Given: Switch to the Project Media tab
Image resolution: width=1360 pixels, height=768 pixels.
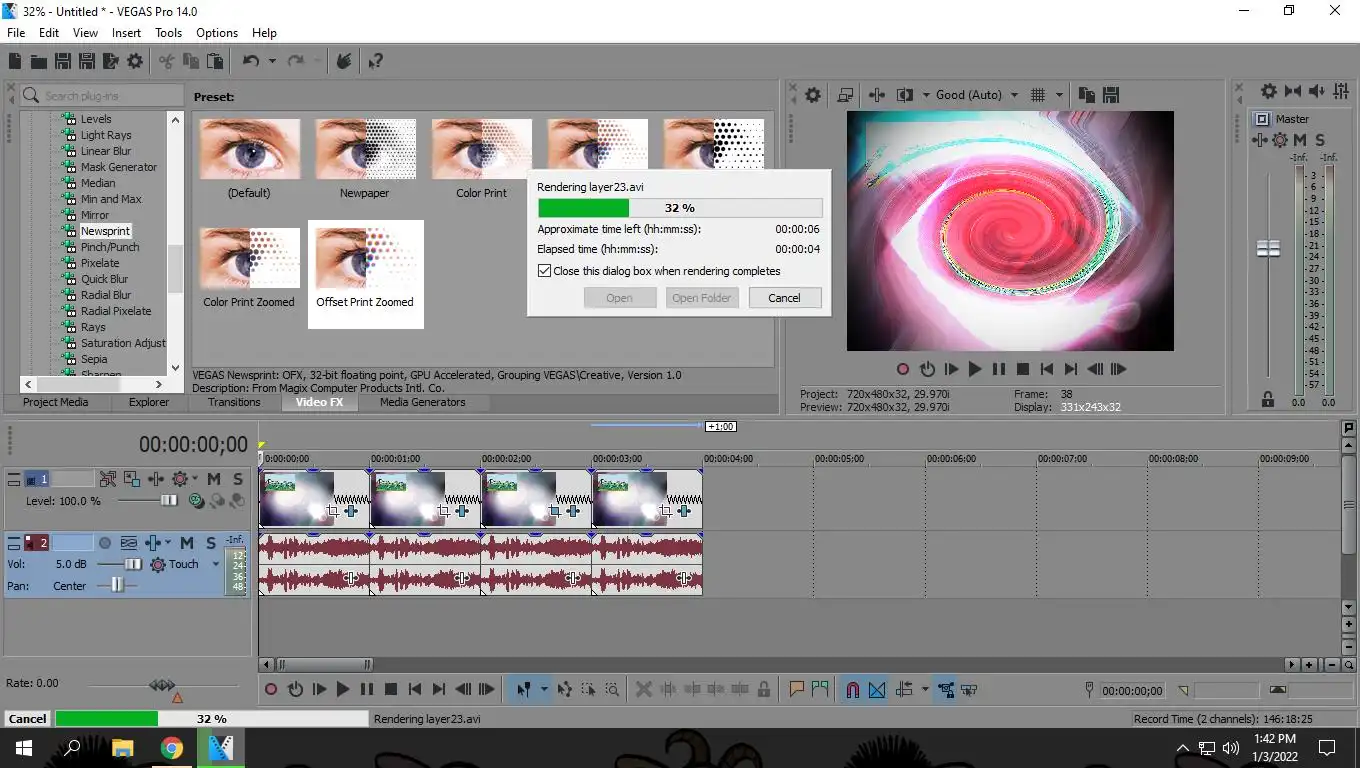Looking at the screenshot, I should [x=56, y=402].
